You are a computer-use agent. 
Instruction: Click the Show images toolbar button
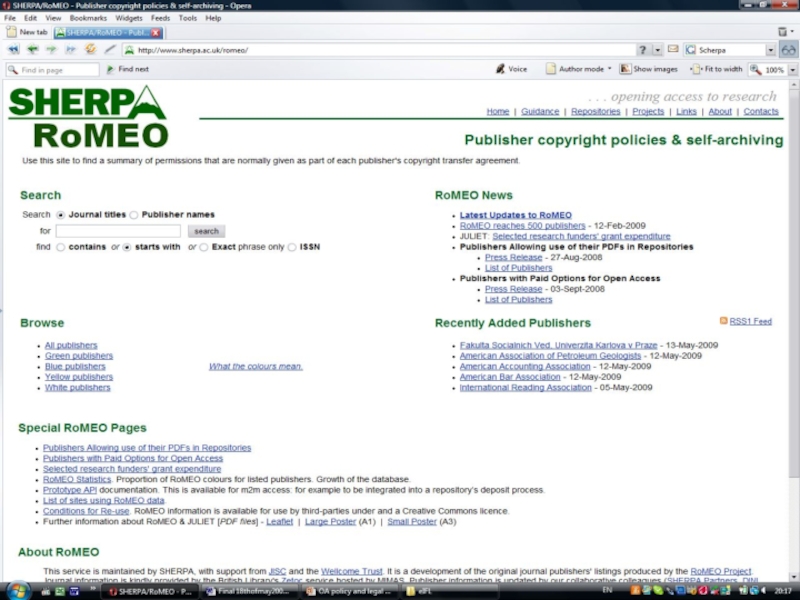pyautogui.click(x=648, y=69)
